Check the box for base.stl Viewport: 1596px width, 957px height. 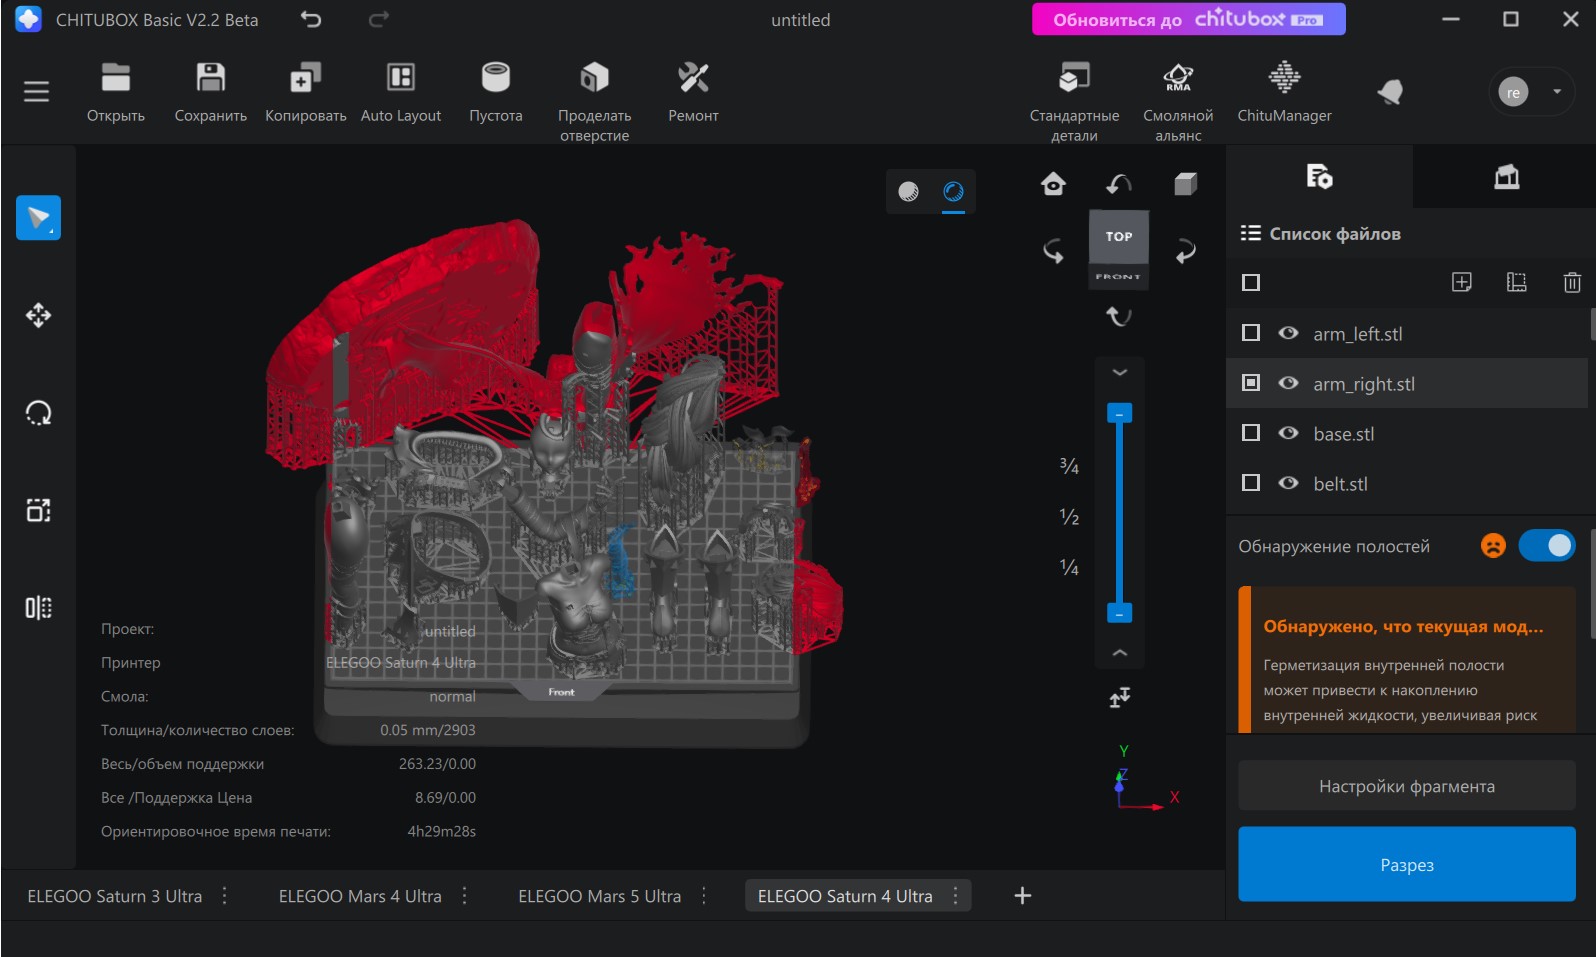1250,433
